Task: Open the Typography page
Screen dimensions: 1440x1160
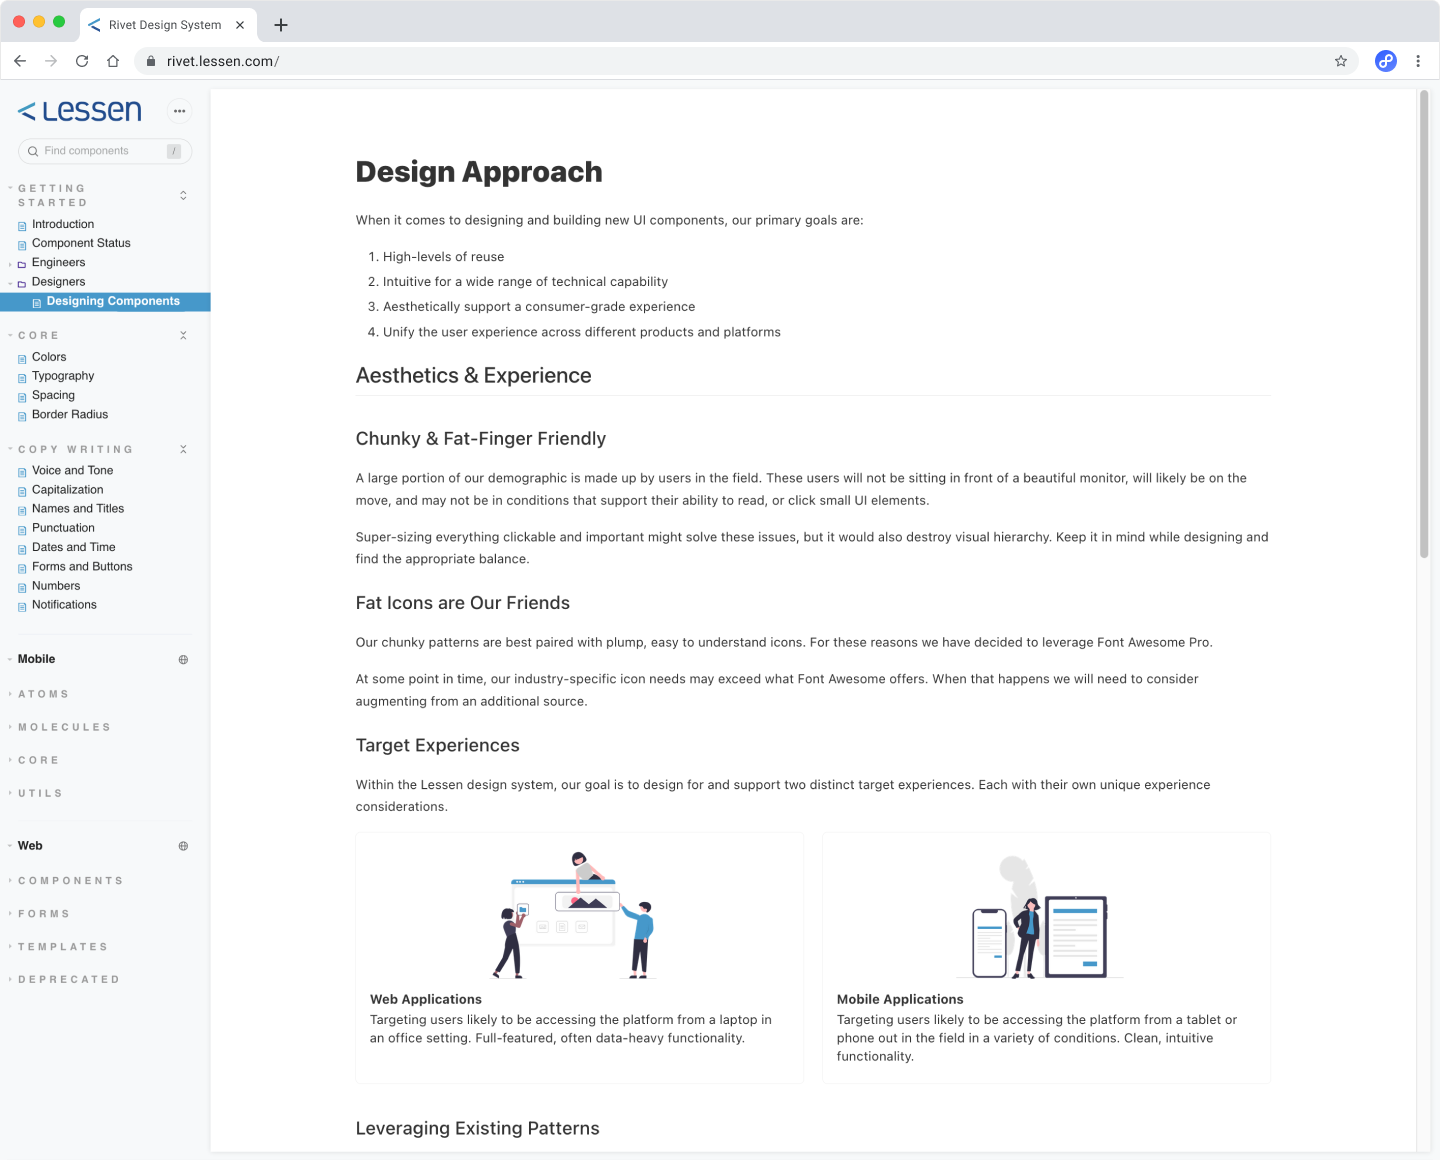Action: point(63,376)
